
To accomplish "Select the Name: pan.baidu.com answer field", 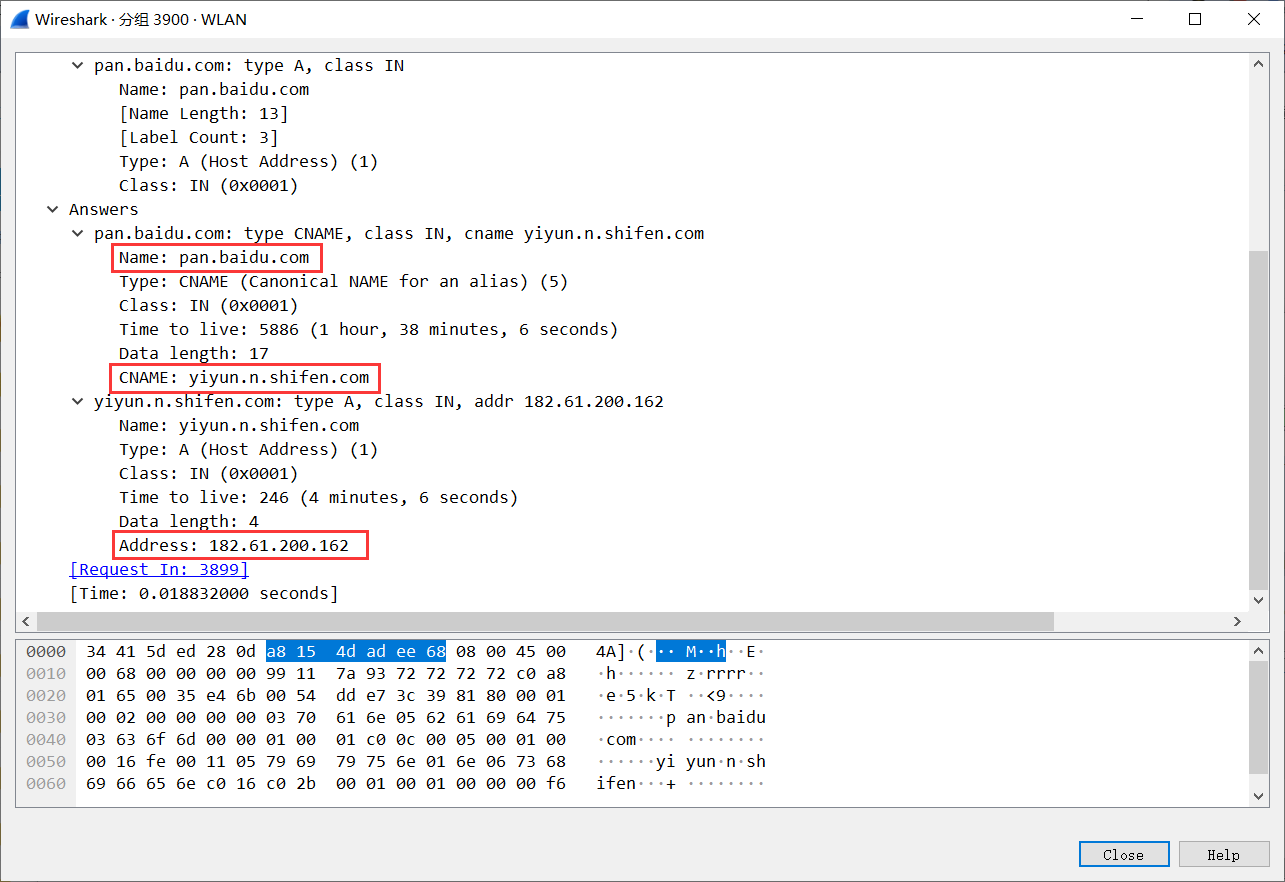I will (x=214, y=257).
